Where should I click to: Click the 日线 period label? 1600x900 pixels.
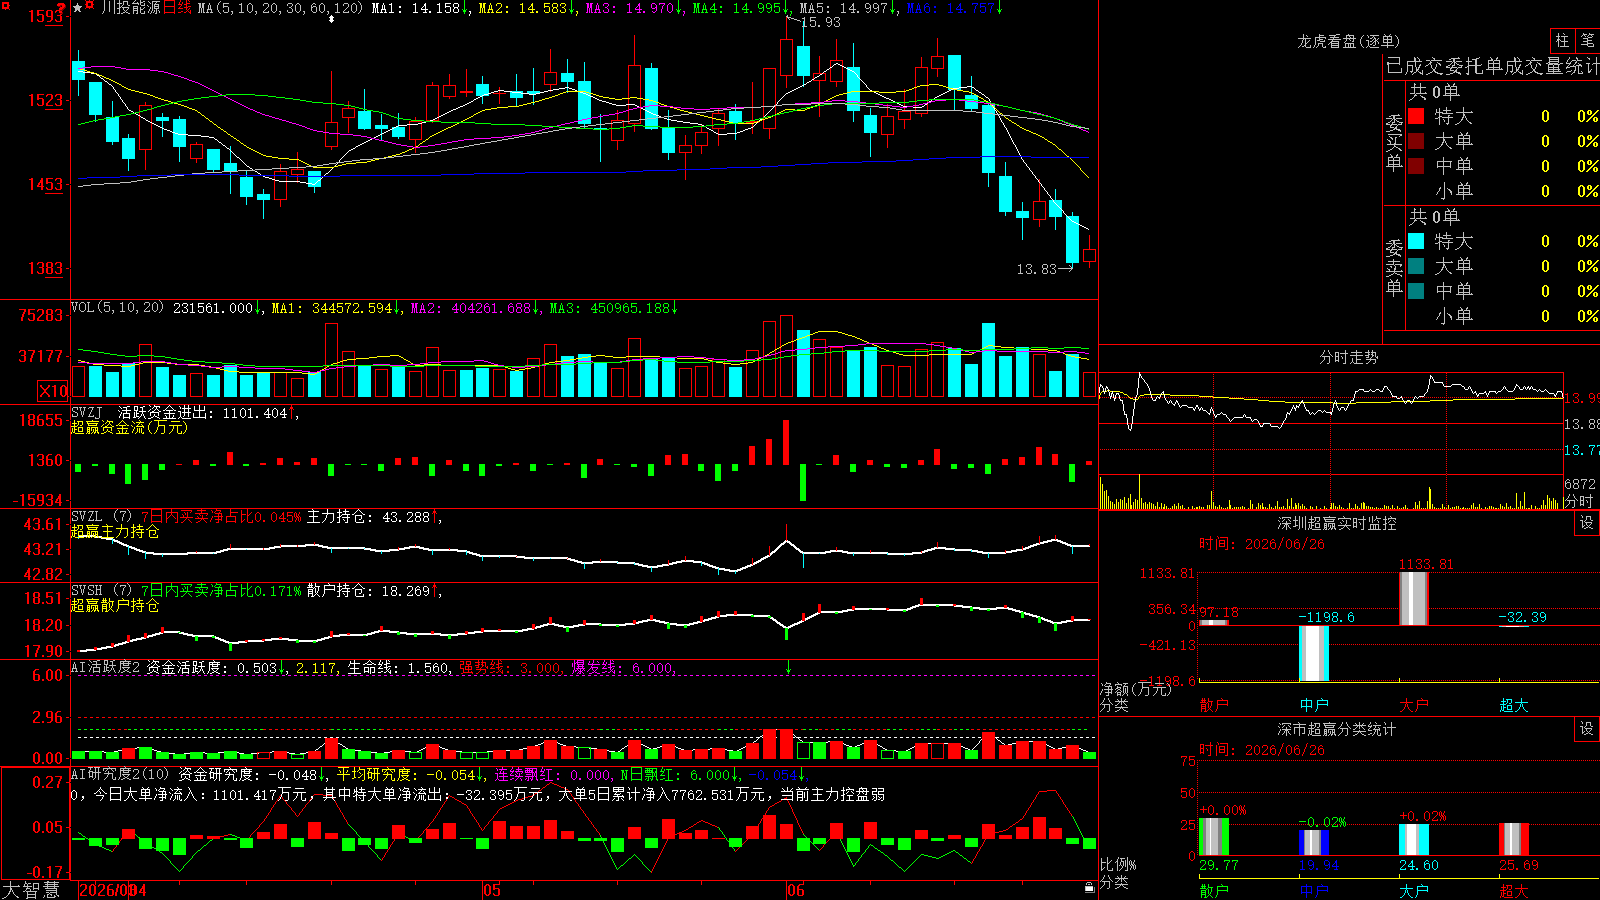(x=177, y=8)
